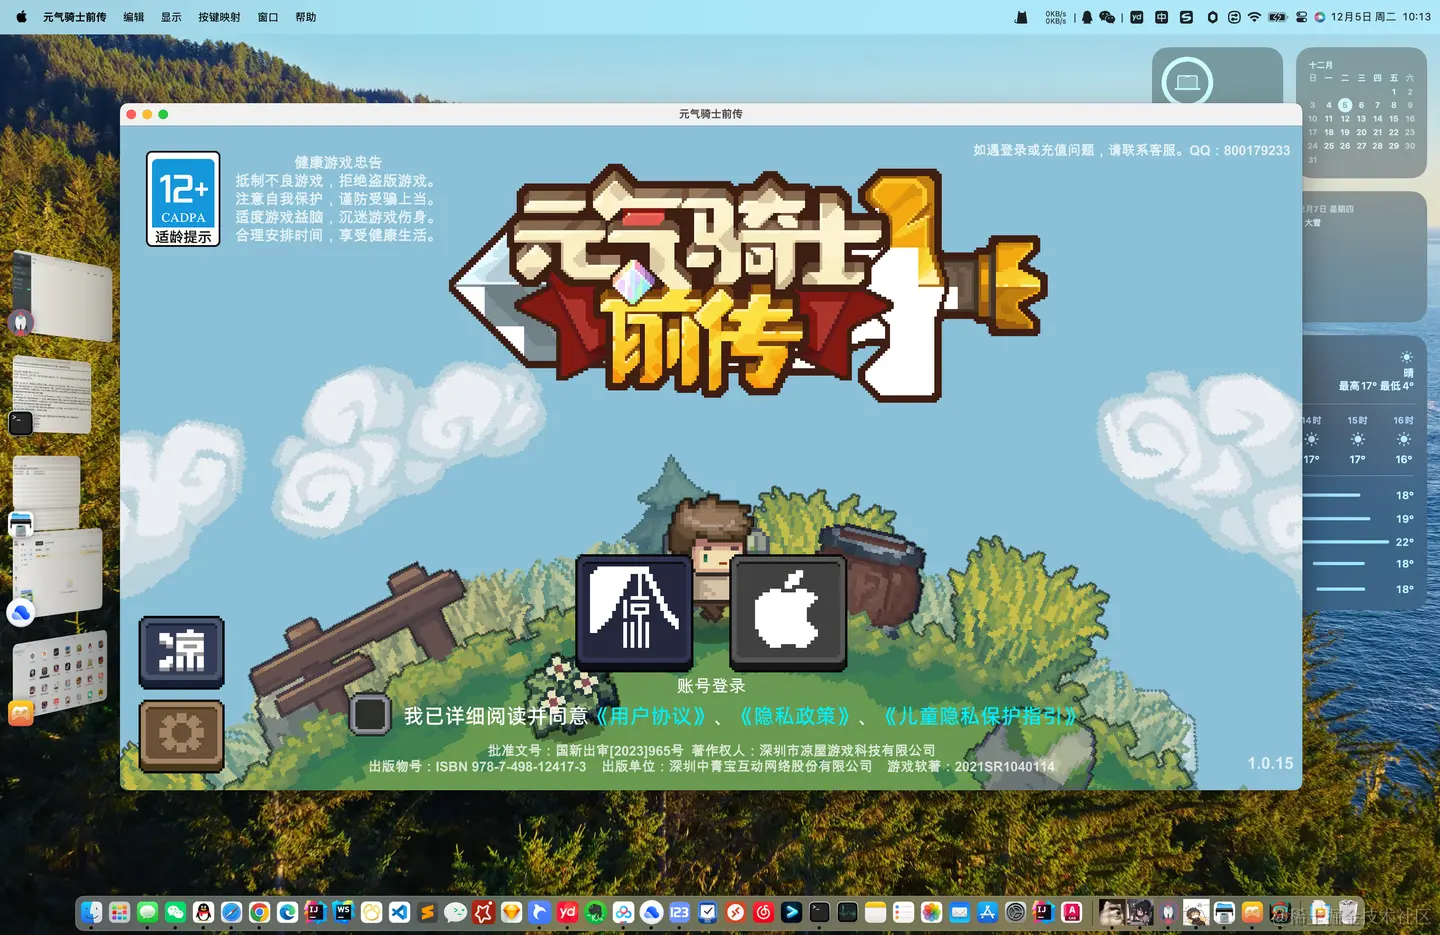
Task: Open Sublime Text from the Dock
Action: pyautogui.click(x=427, y=912)
